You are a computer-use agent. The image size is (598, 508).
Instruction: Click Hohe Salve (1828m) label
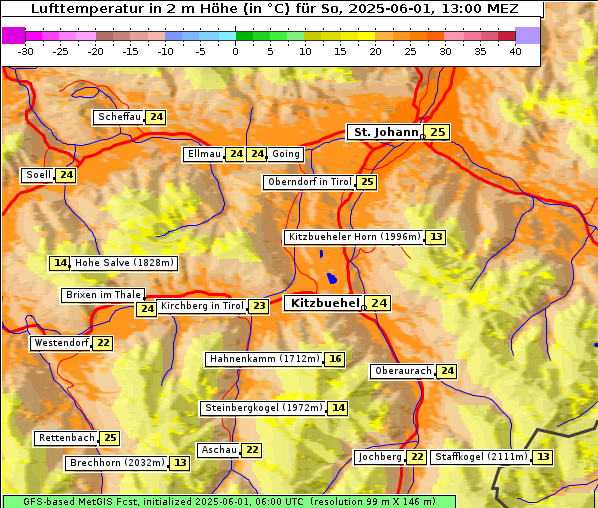pyautogui.click(x=124, y=263)
